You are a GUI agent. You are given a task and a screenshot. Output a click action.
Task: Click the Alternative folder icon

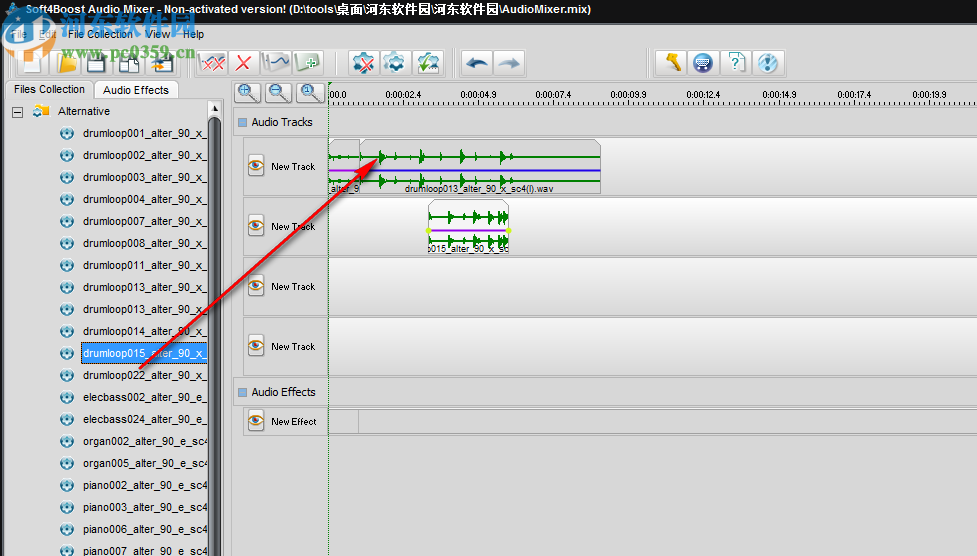(41, 111)
